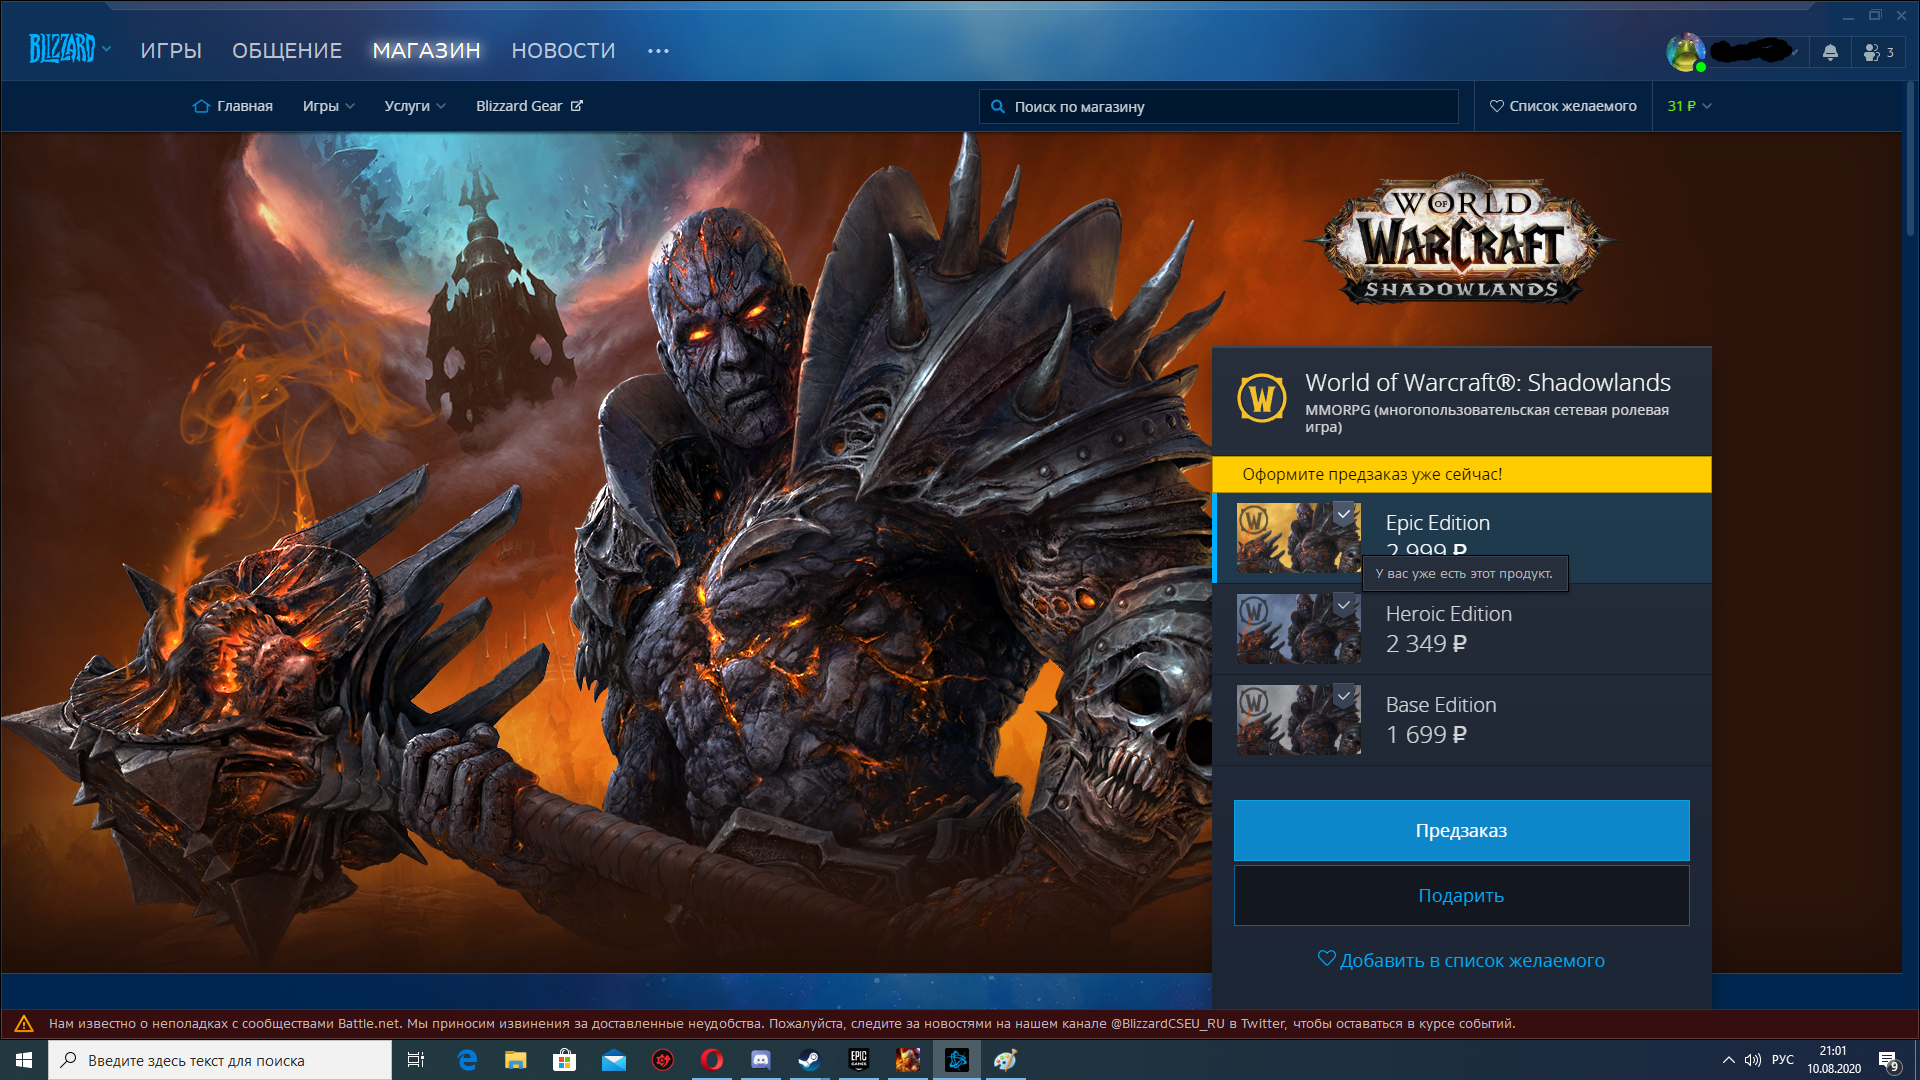Open Task View in the taskbar
This screenshot has width=1920, height=1080.
point(416,1060)
